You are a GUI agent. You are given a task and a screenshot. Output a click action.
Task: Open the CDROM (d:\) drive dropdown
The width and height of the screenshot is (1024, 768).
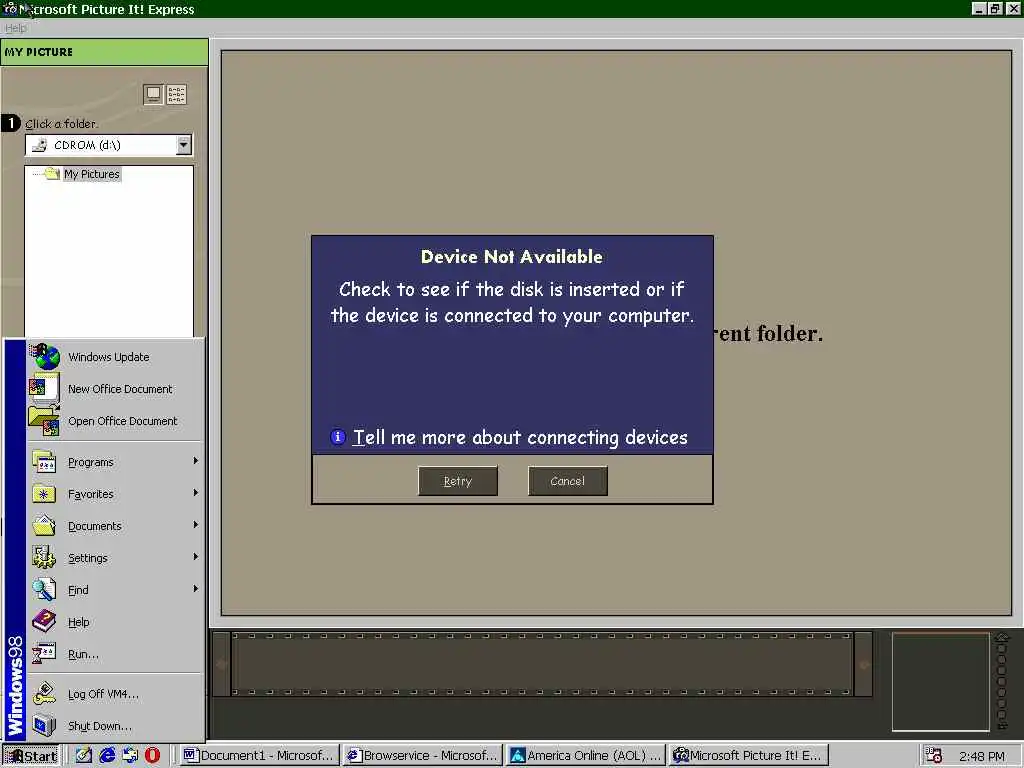click(184, 145)
